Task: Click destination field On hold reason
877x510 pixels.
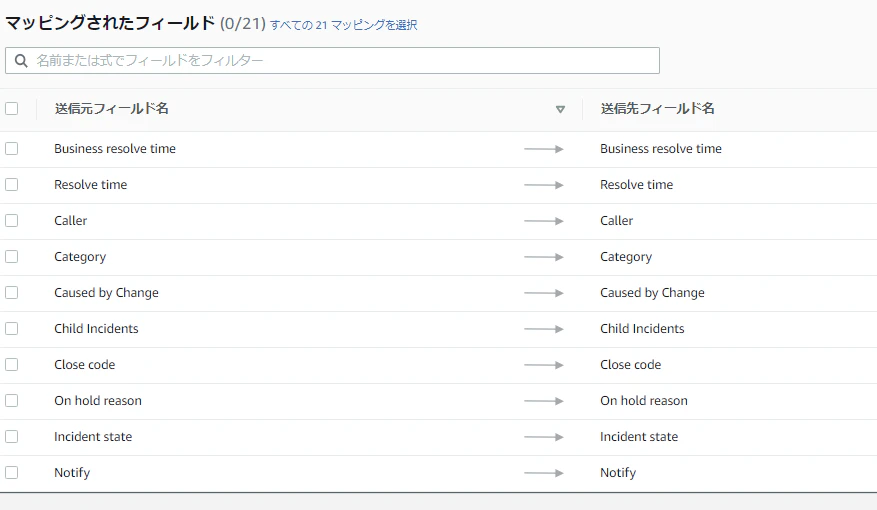Action: [x=644, y=400]
